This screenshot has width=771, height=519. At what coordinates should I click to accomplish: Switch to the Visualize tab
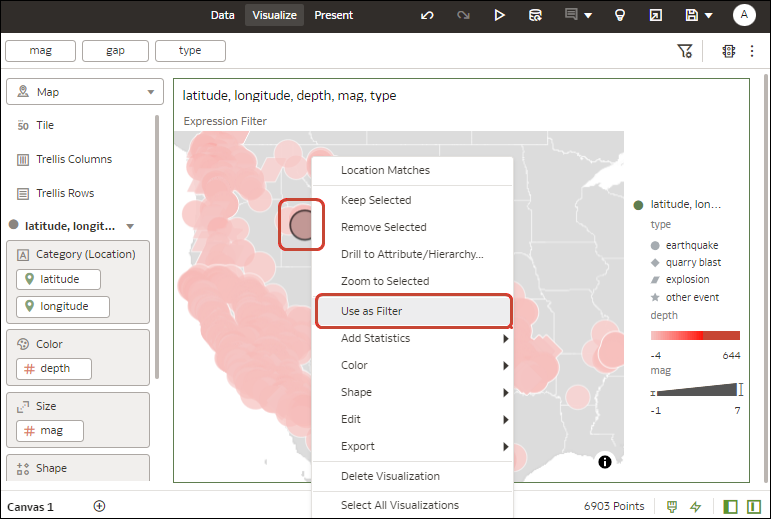tap(274, 15)
